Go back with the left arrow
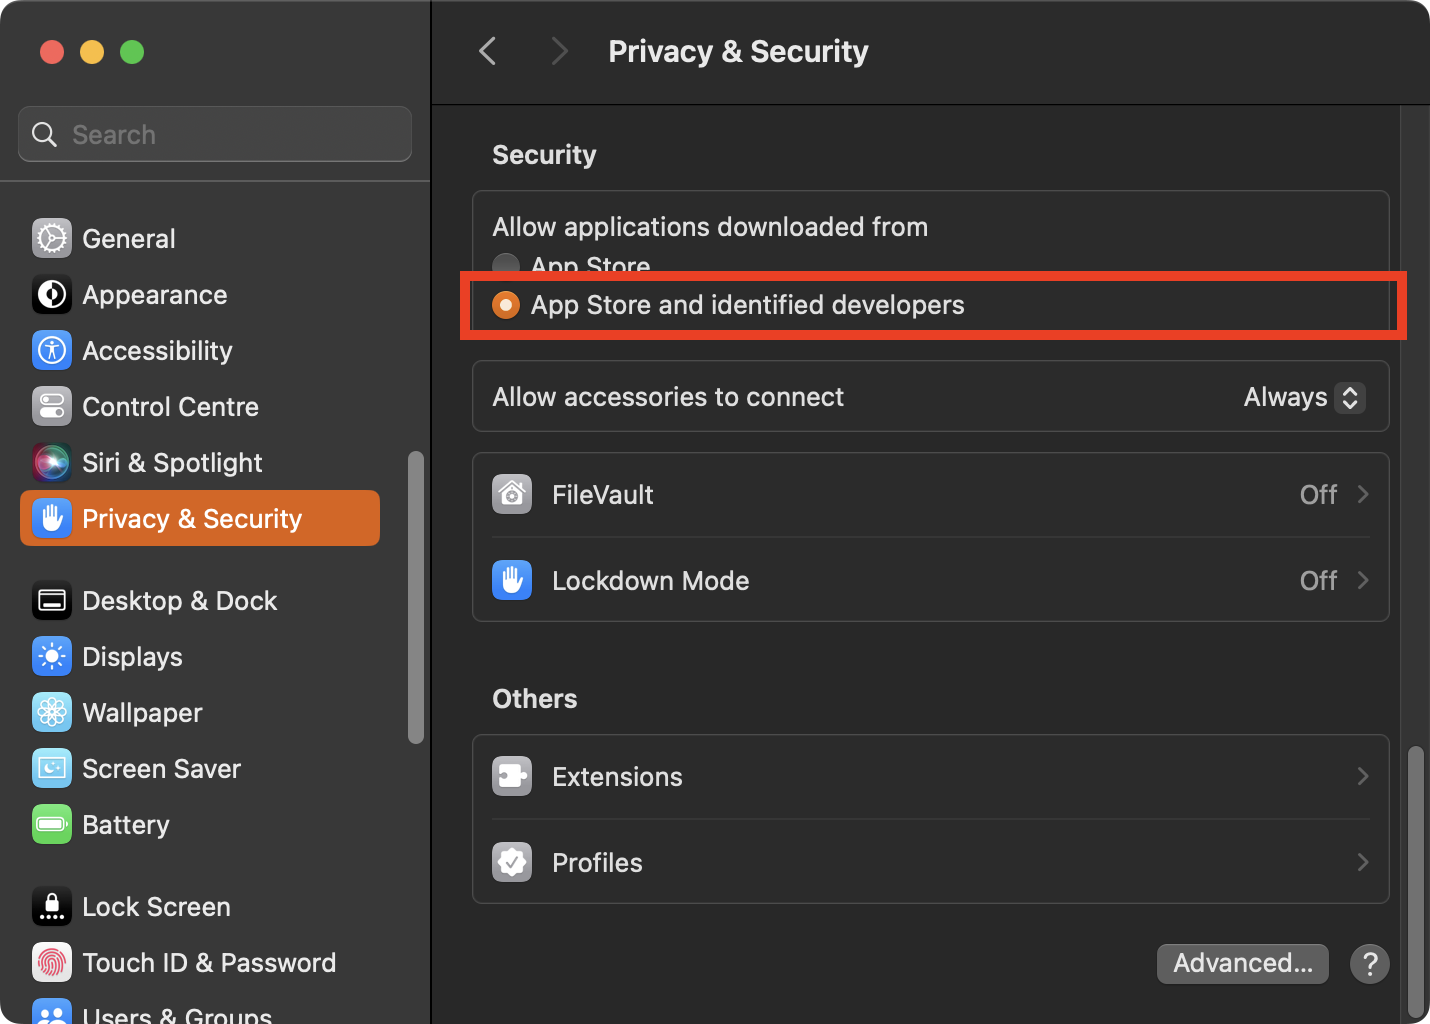This screenshot has height=1024, width=1430. pyautogui.click(x=488, y=51)
